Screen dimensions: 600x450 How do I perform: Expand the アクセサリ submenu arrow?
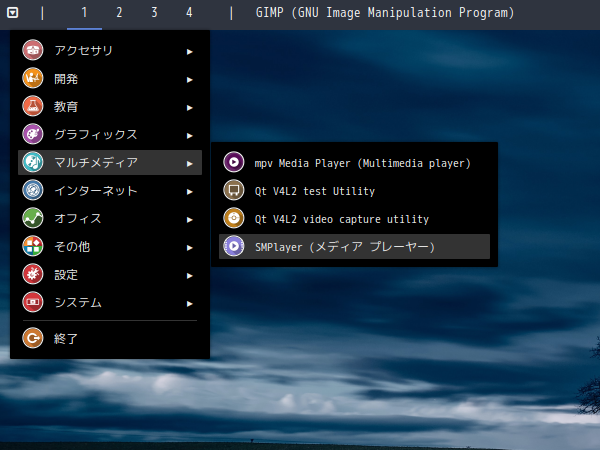189,52
